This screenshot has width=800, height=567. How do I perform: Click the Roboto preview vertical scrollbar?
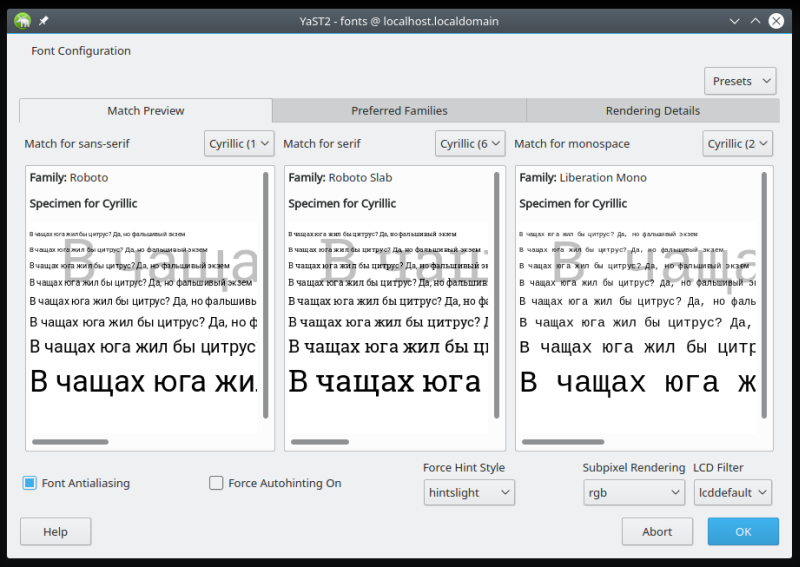point(265,295)
